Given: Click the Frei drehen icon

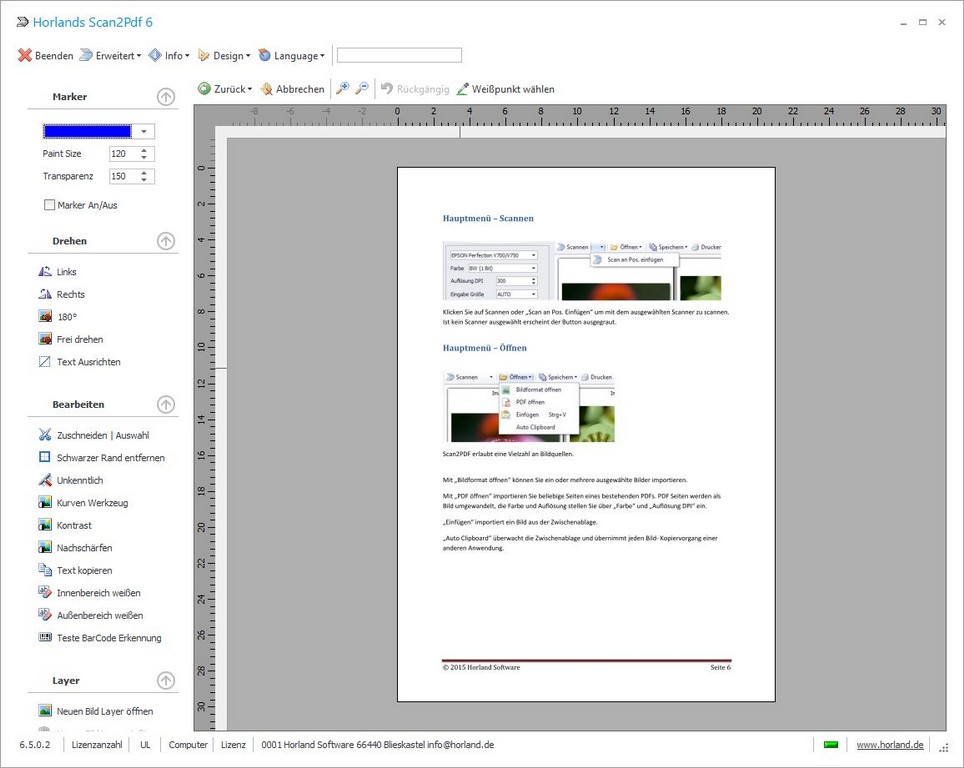Looking at the screenshot, I should point(45,339).
